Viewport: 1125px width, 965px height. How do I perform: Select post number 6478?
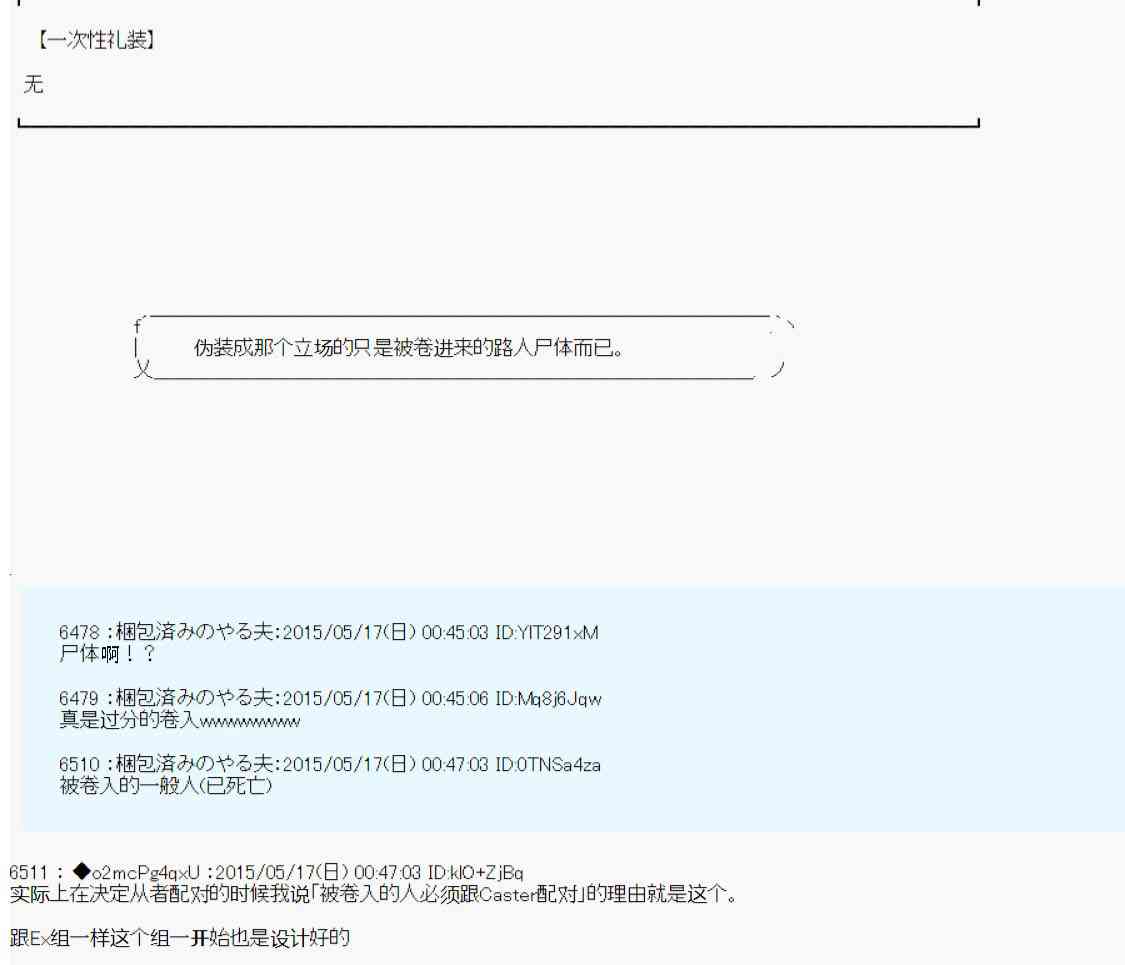(82, 634)
